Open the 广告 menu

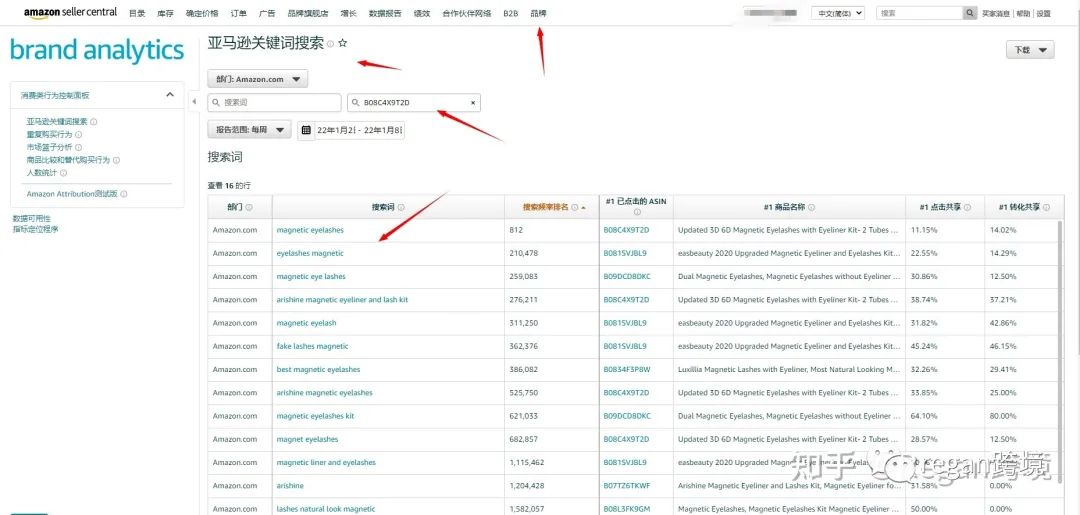coord(267,13)
